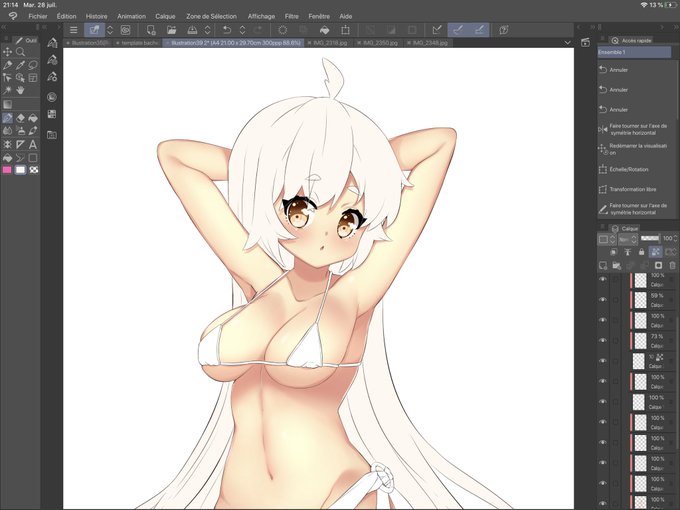Select the Ensemble 1 quick access set

click(x=634, y=52)
